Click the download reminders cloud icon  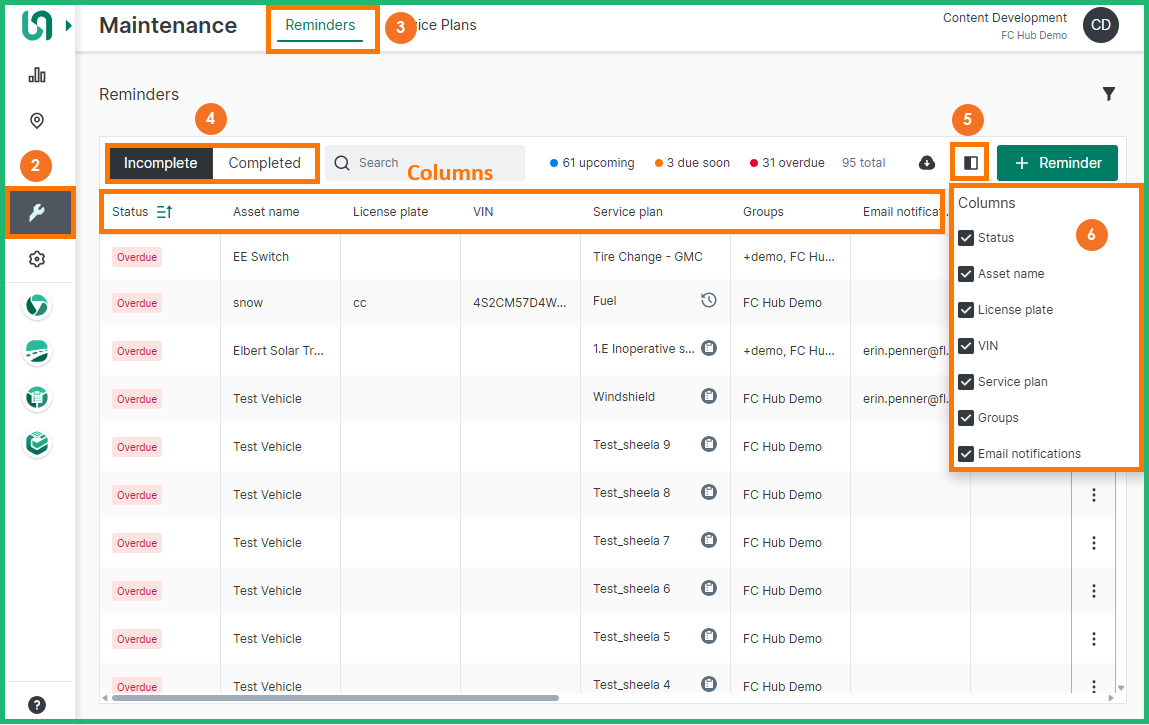click(927, 163)
